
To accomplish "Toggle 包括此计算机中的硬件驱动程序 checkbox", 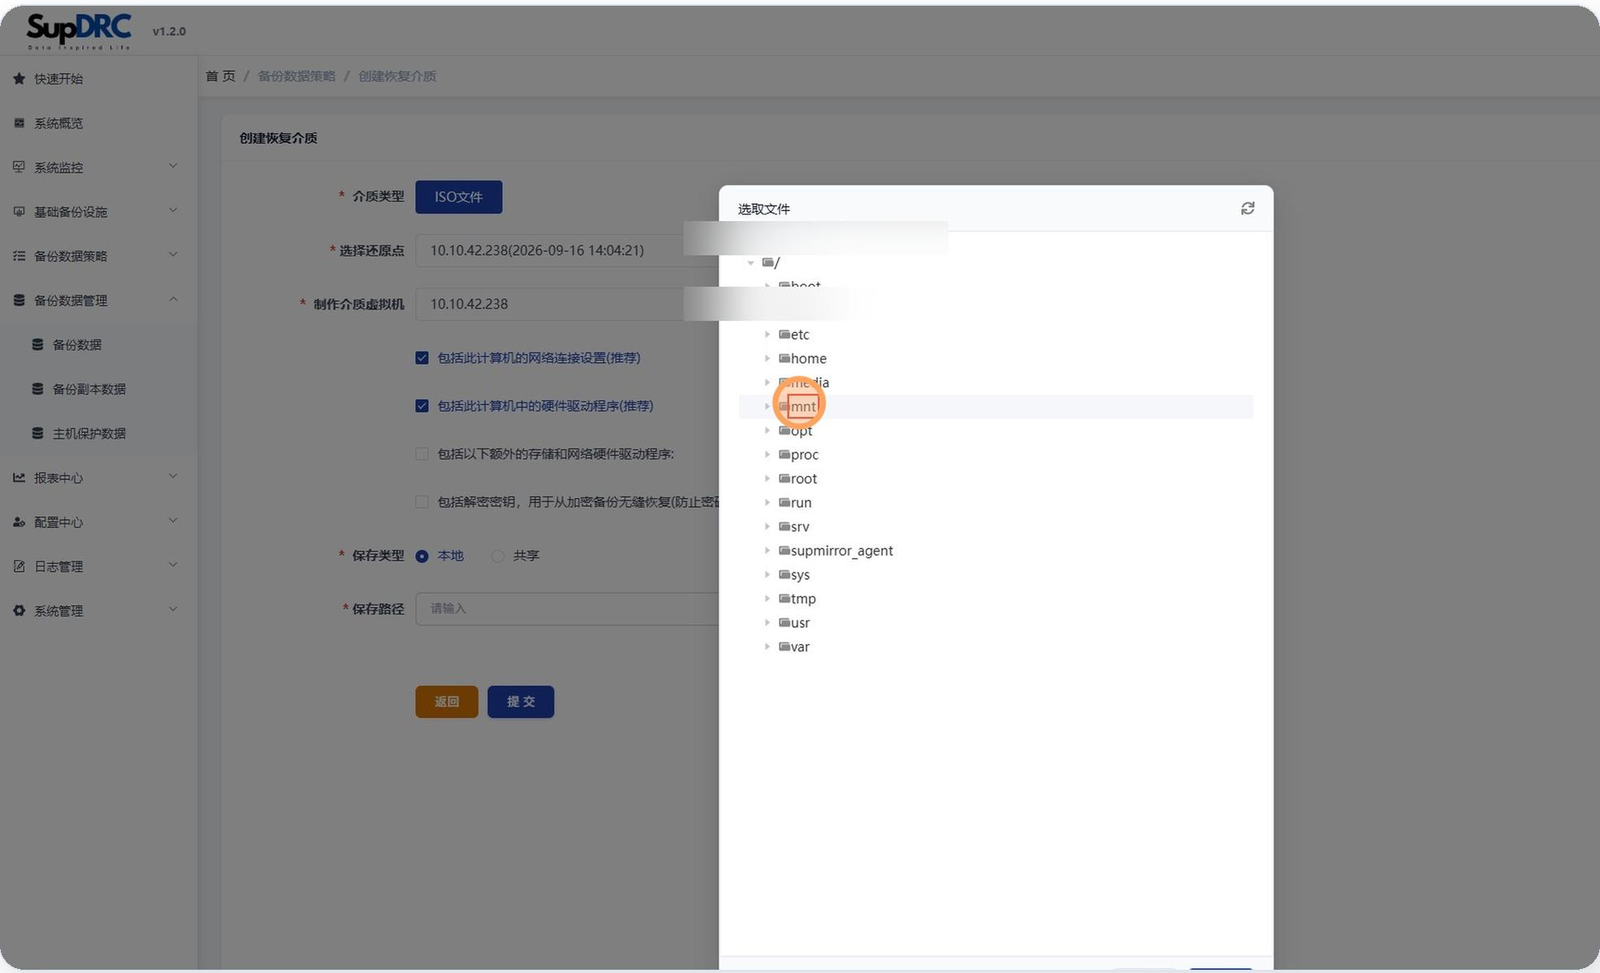I will pos(422,406).
